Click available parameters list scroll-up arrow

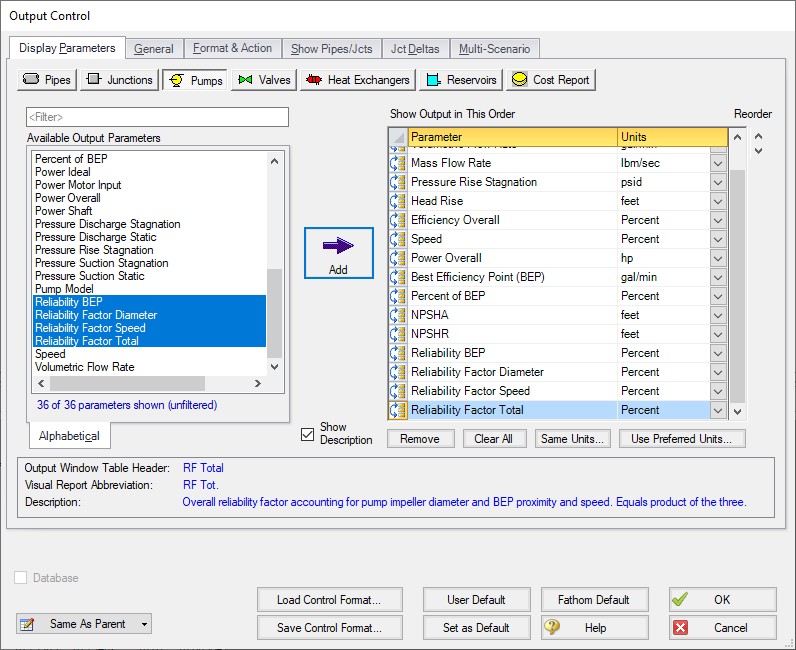(x=274, y=161)
